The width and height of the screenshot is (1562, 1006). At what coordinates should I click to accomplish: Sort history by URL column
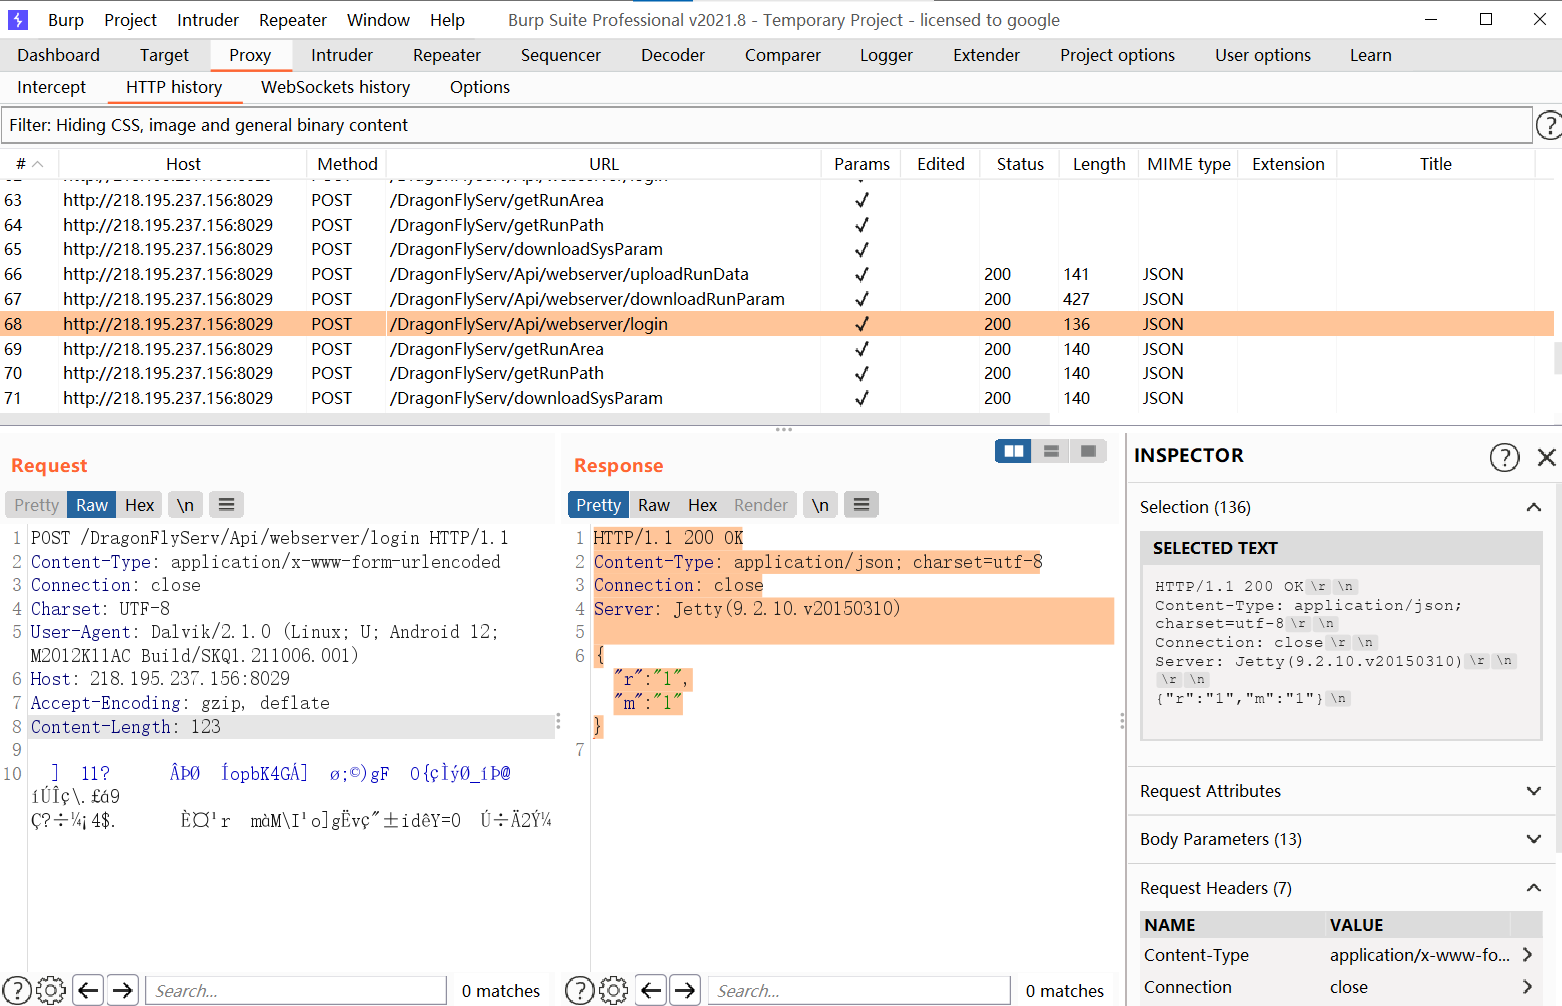click(x=604, y=164)
